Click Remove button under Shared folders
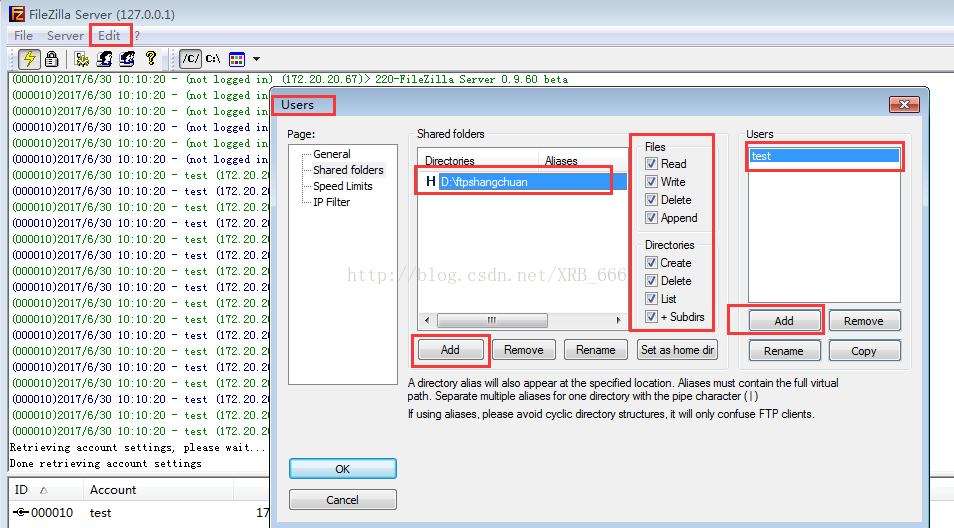Viewport: 954px width, 528px height. coord(523,350)
